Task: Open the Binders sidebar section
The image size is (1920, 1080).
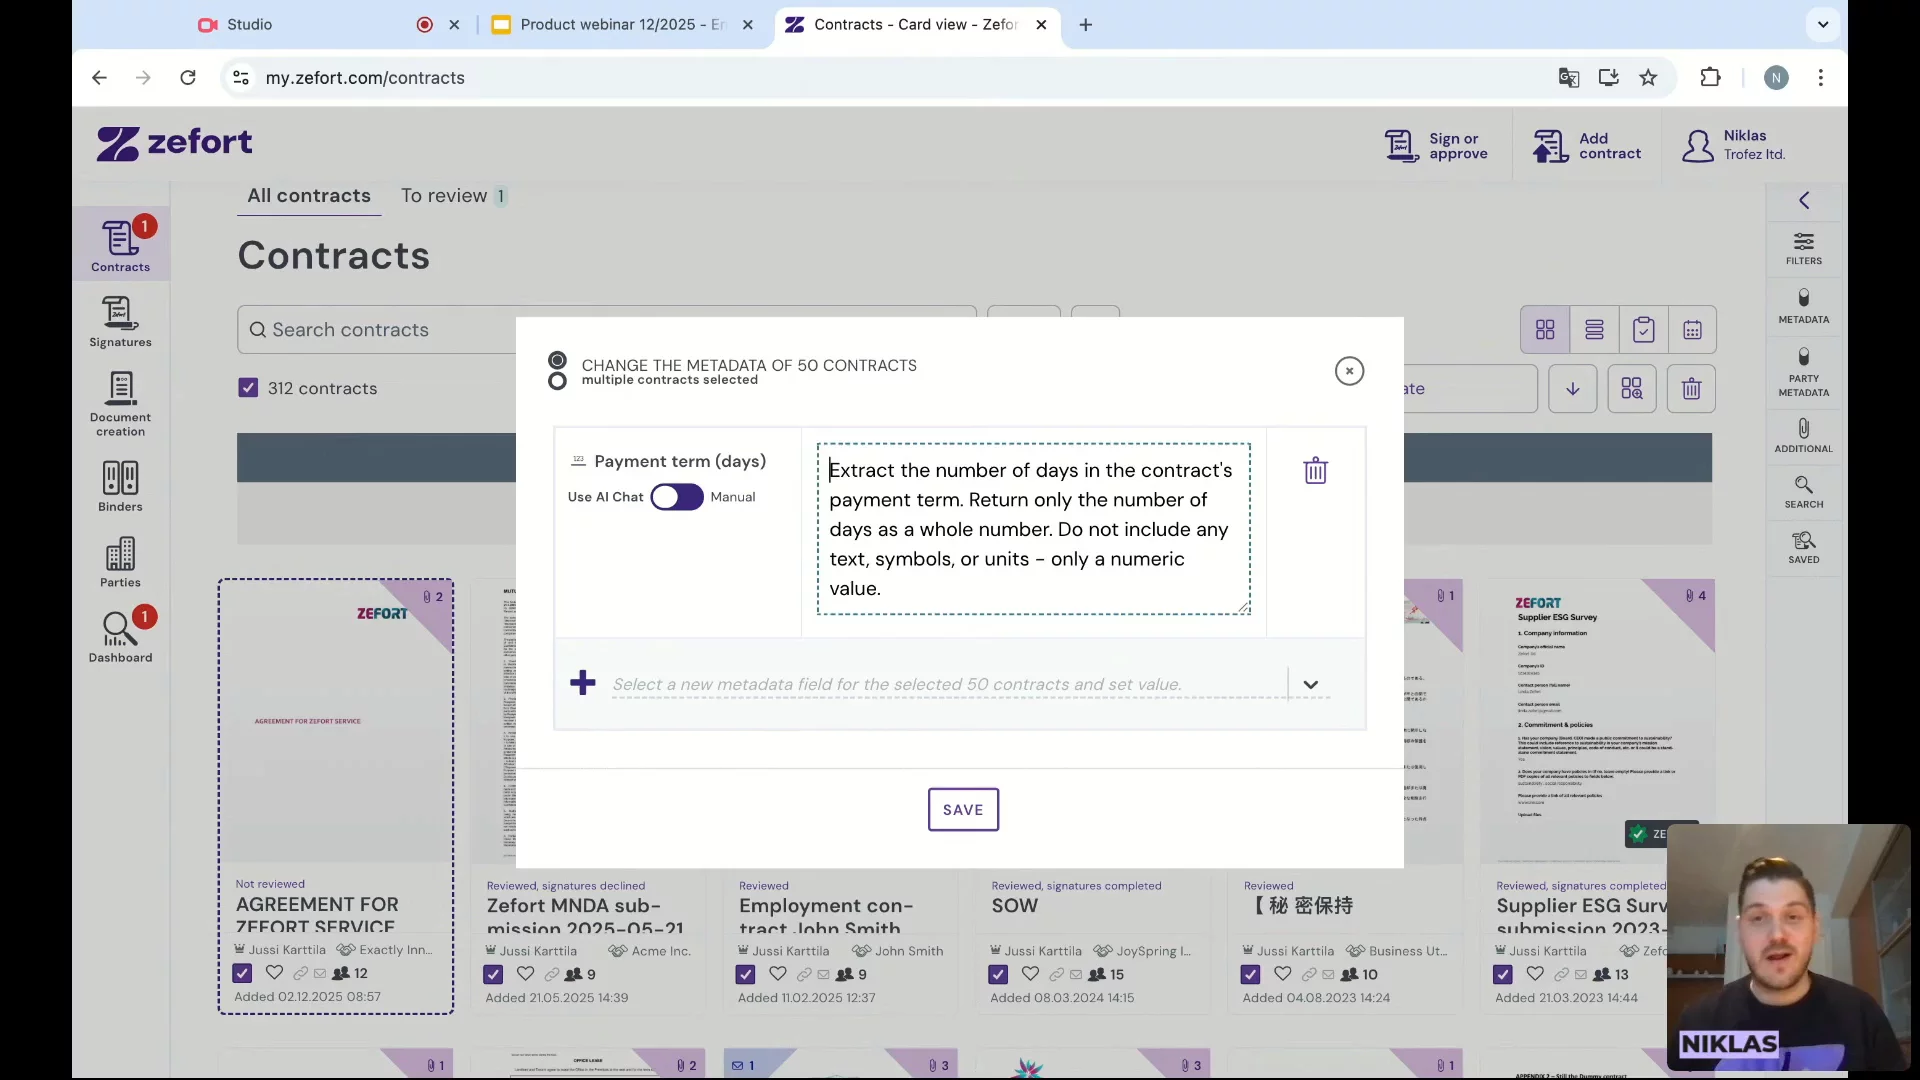Action: coord(120,486)
